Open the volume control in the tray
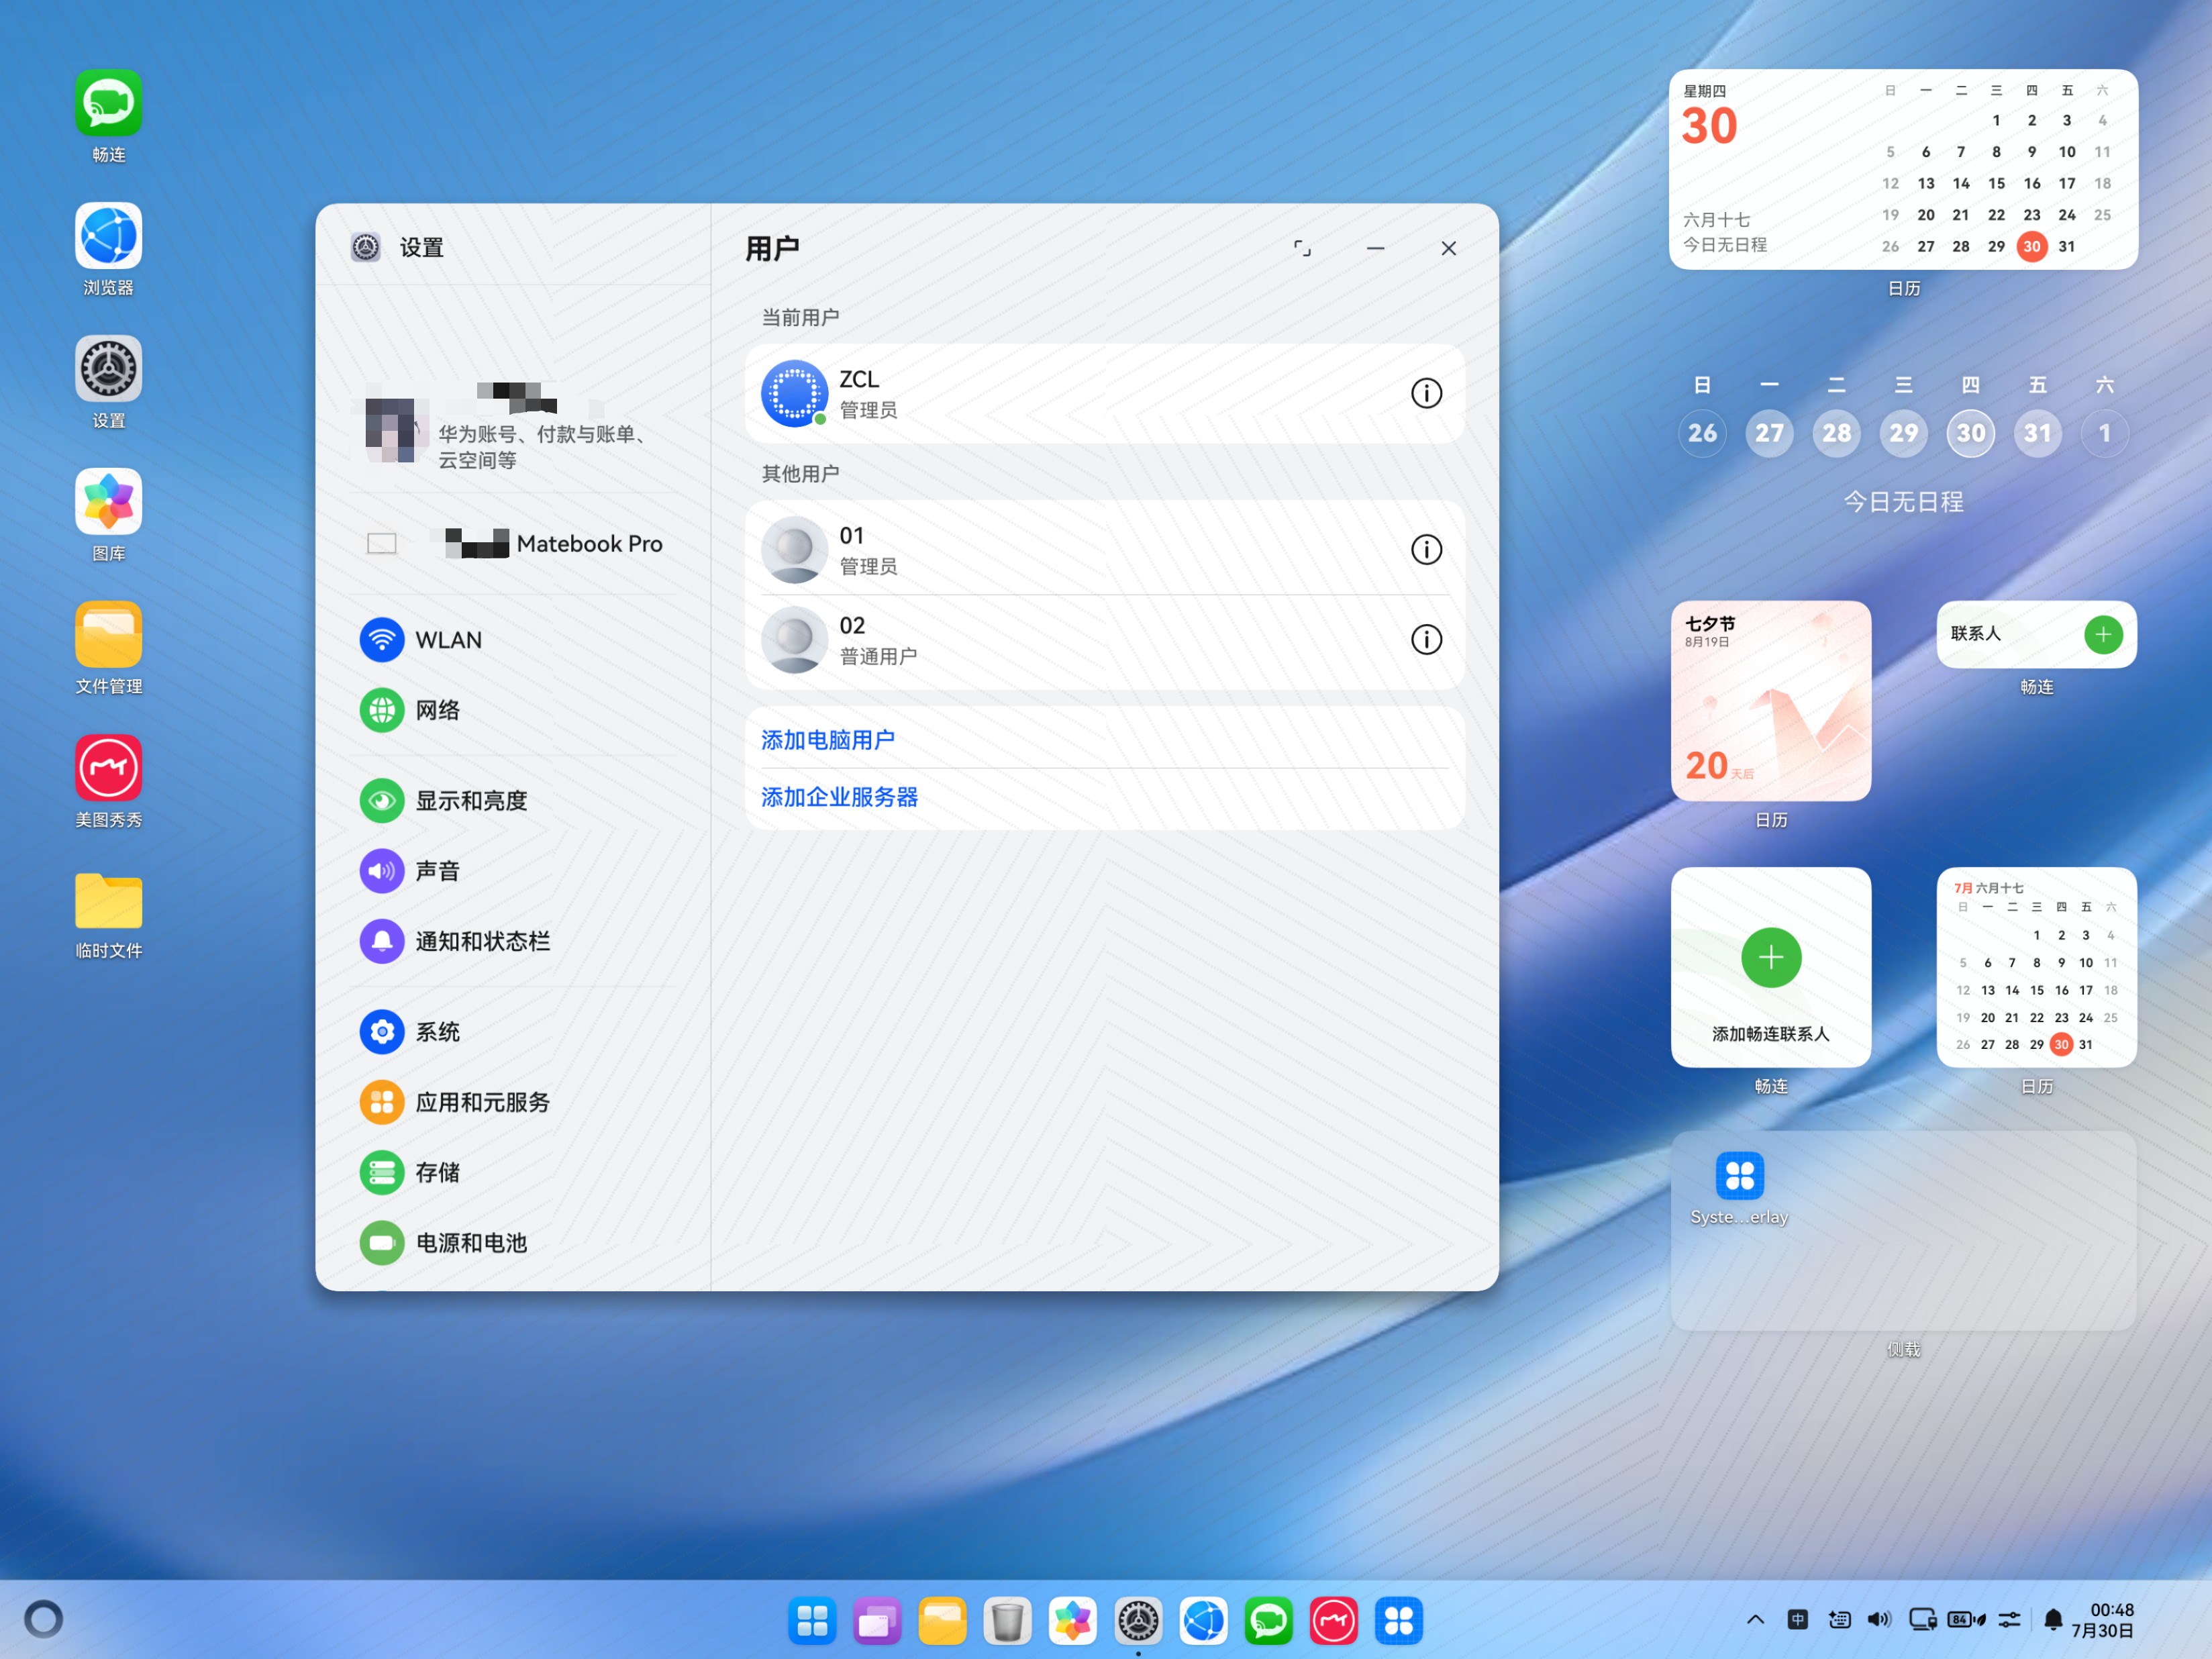Image resolution: width=2212 pixels, height=1659 pixels. tap(1880, 1620)
